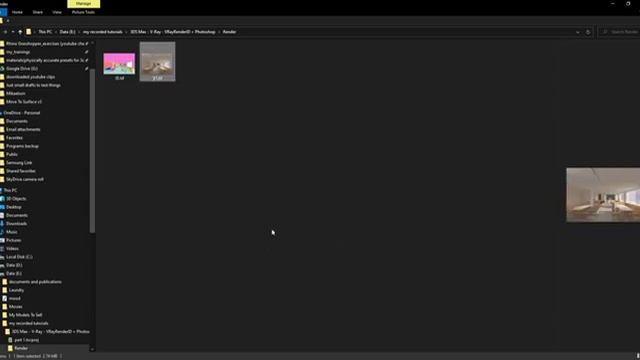Select the 3DS Max V-Ray breadcrumb in address bar
Viewport: 640px width, 360px height.
pyautogui.click(x=173, y=32)
